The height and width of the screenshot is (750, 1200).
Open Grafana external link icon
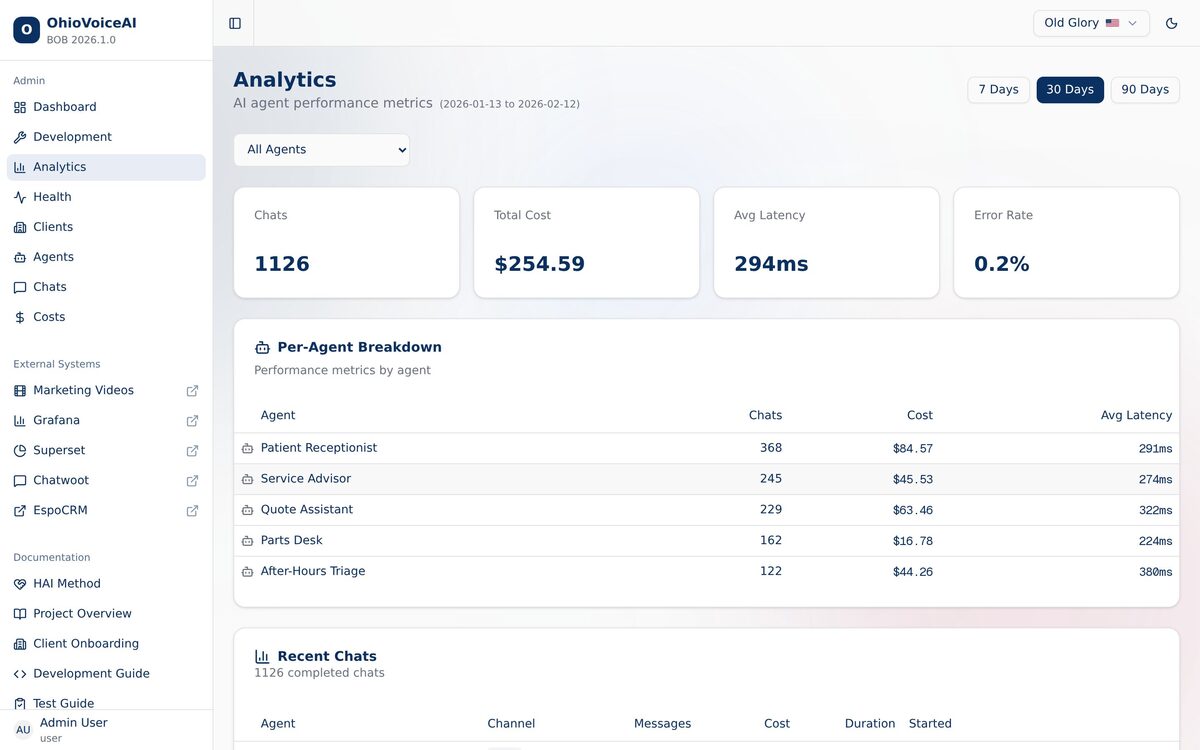[192, 421]
